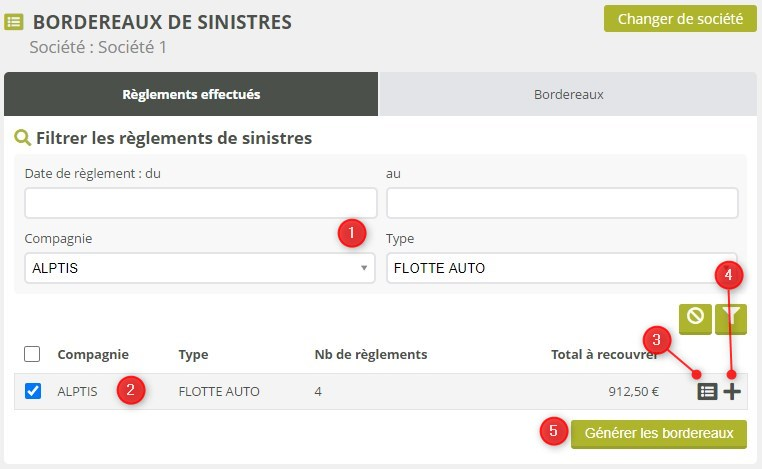Open the settlement list icon for ALPTIS row
The image size is (762, 469).
pos(707,392)
